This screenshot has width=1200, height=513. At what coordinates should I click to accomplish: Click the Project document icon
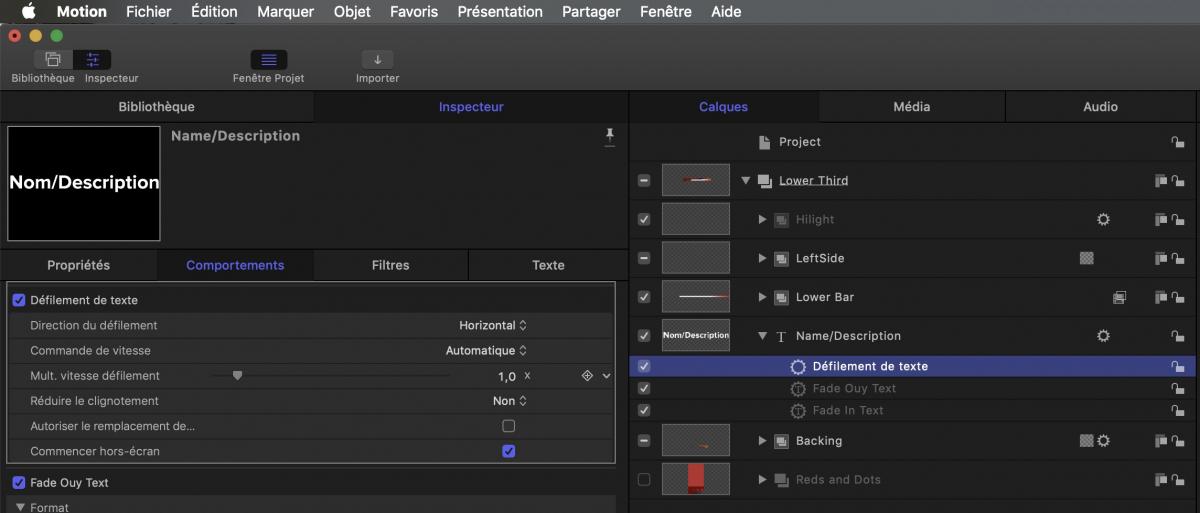(x=765, y=142)
